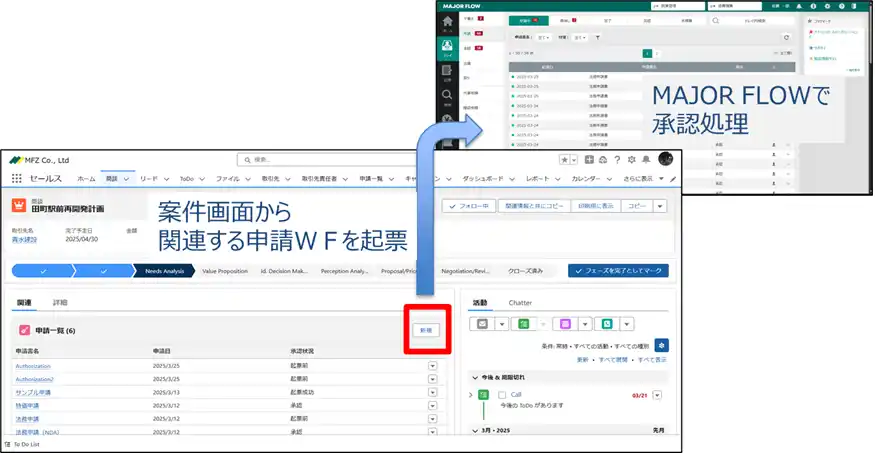Click the MAJOR FLOW home icon

pyautogui.click(x=447, y=21)
